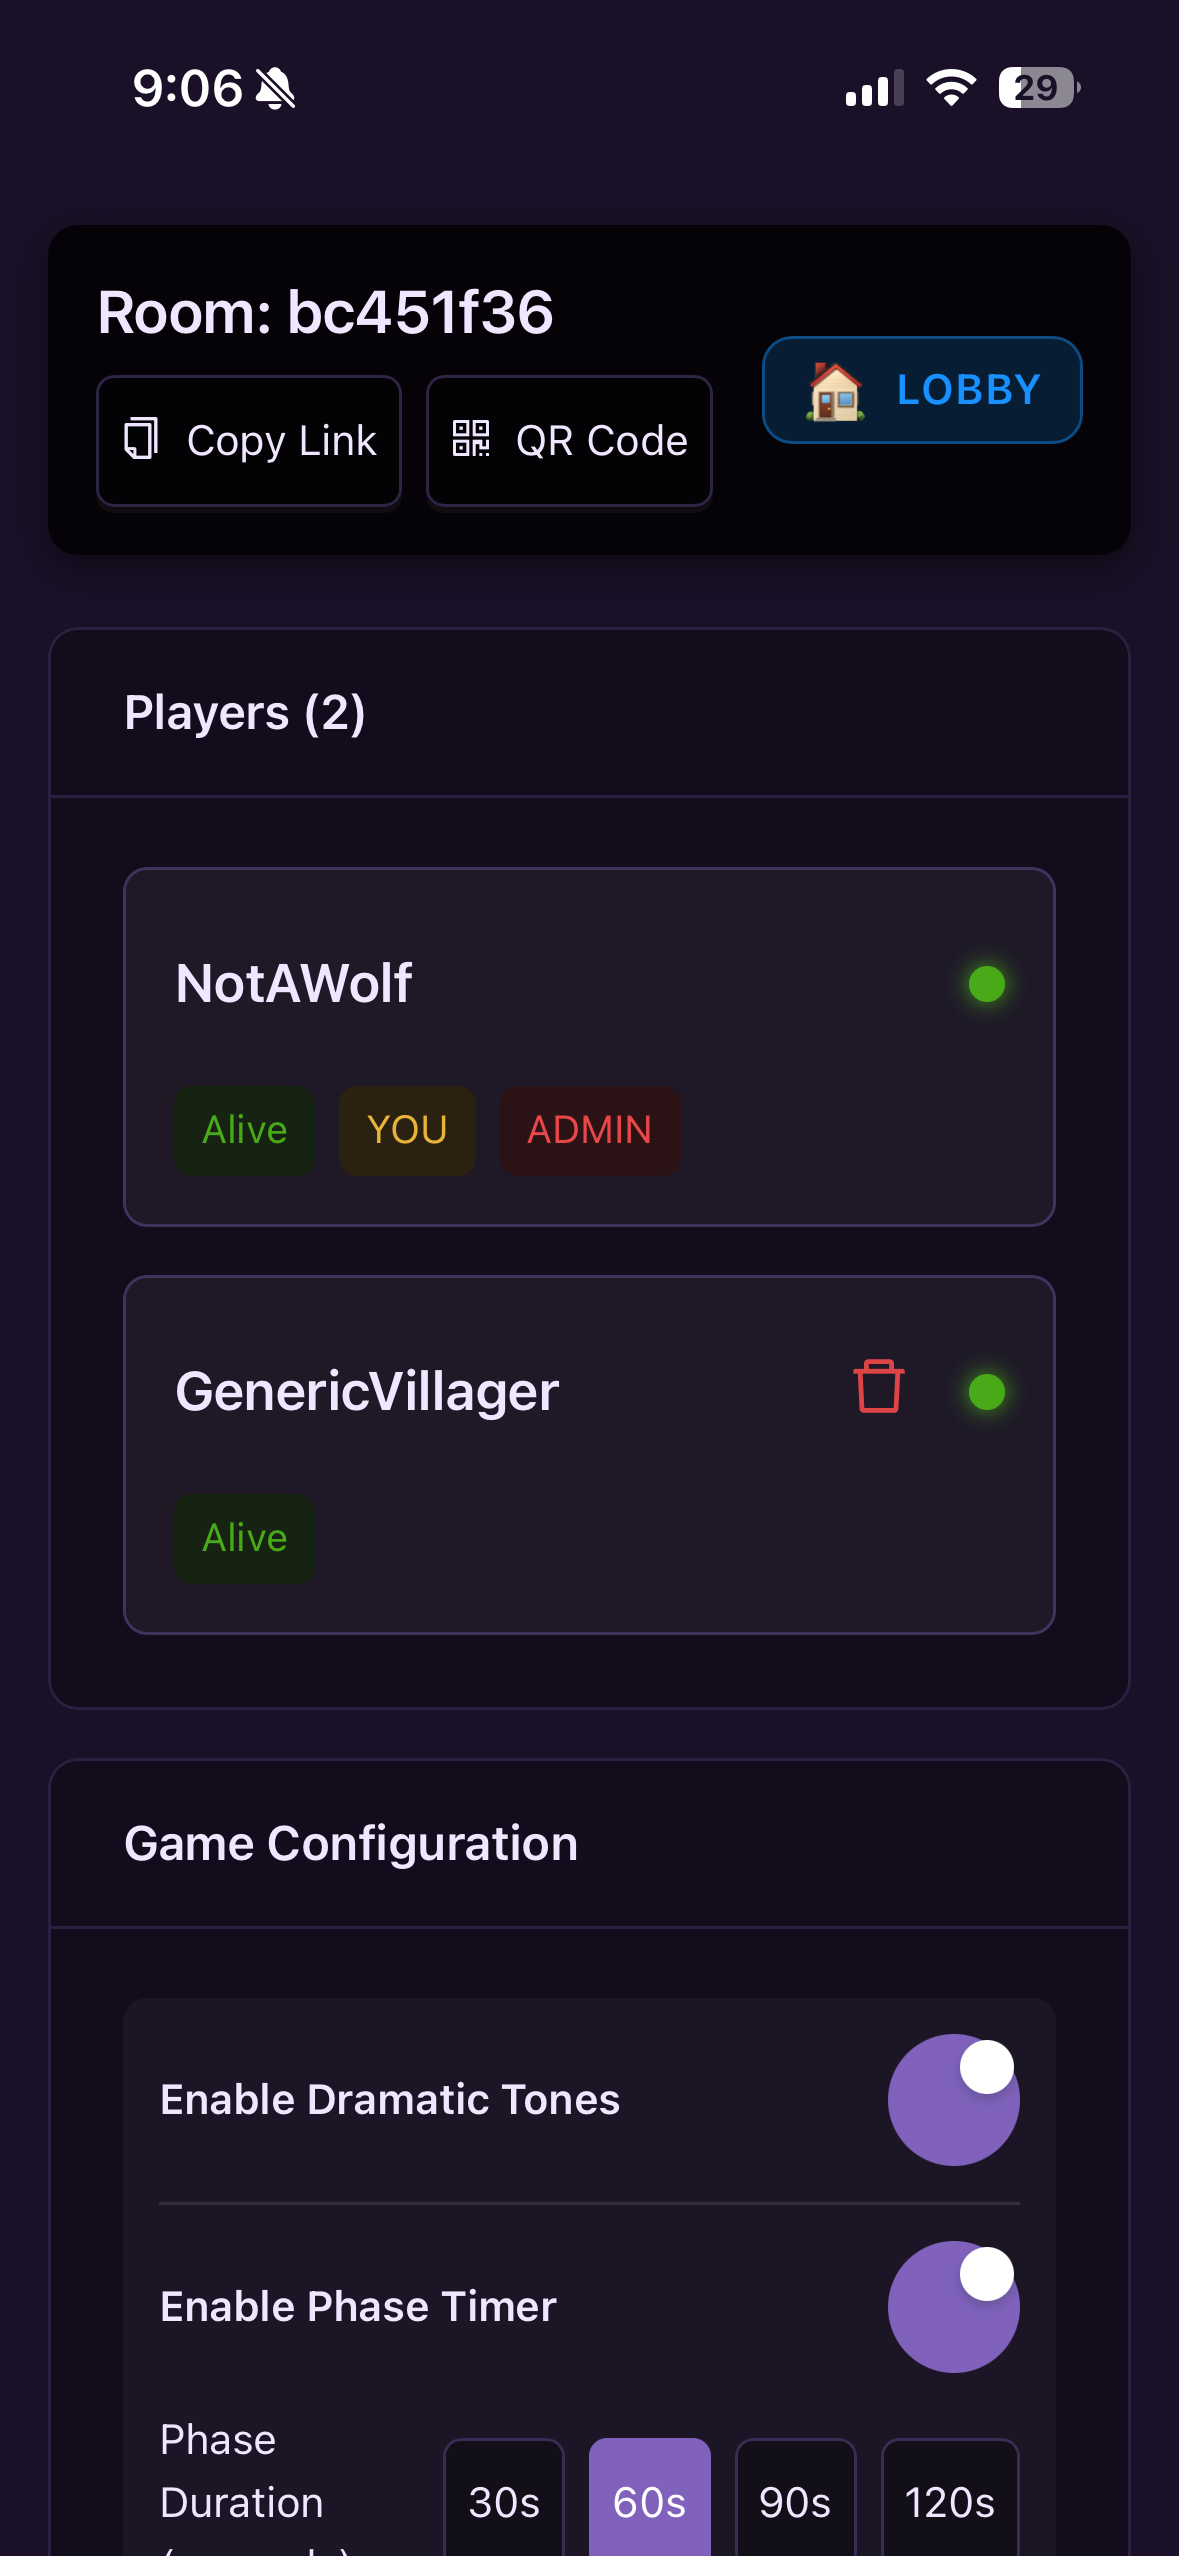
Task: Click the QR Code button
Action: pos(568,440)
